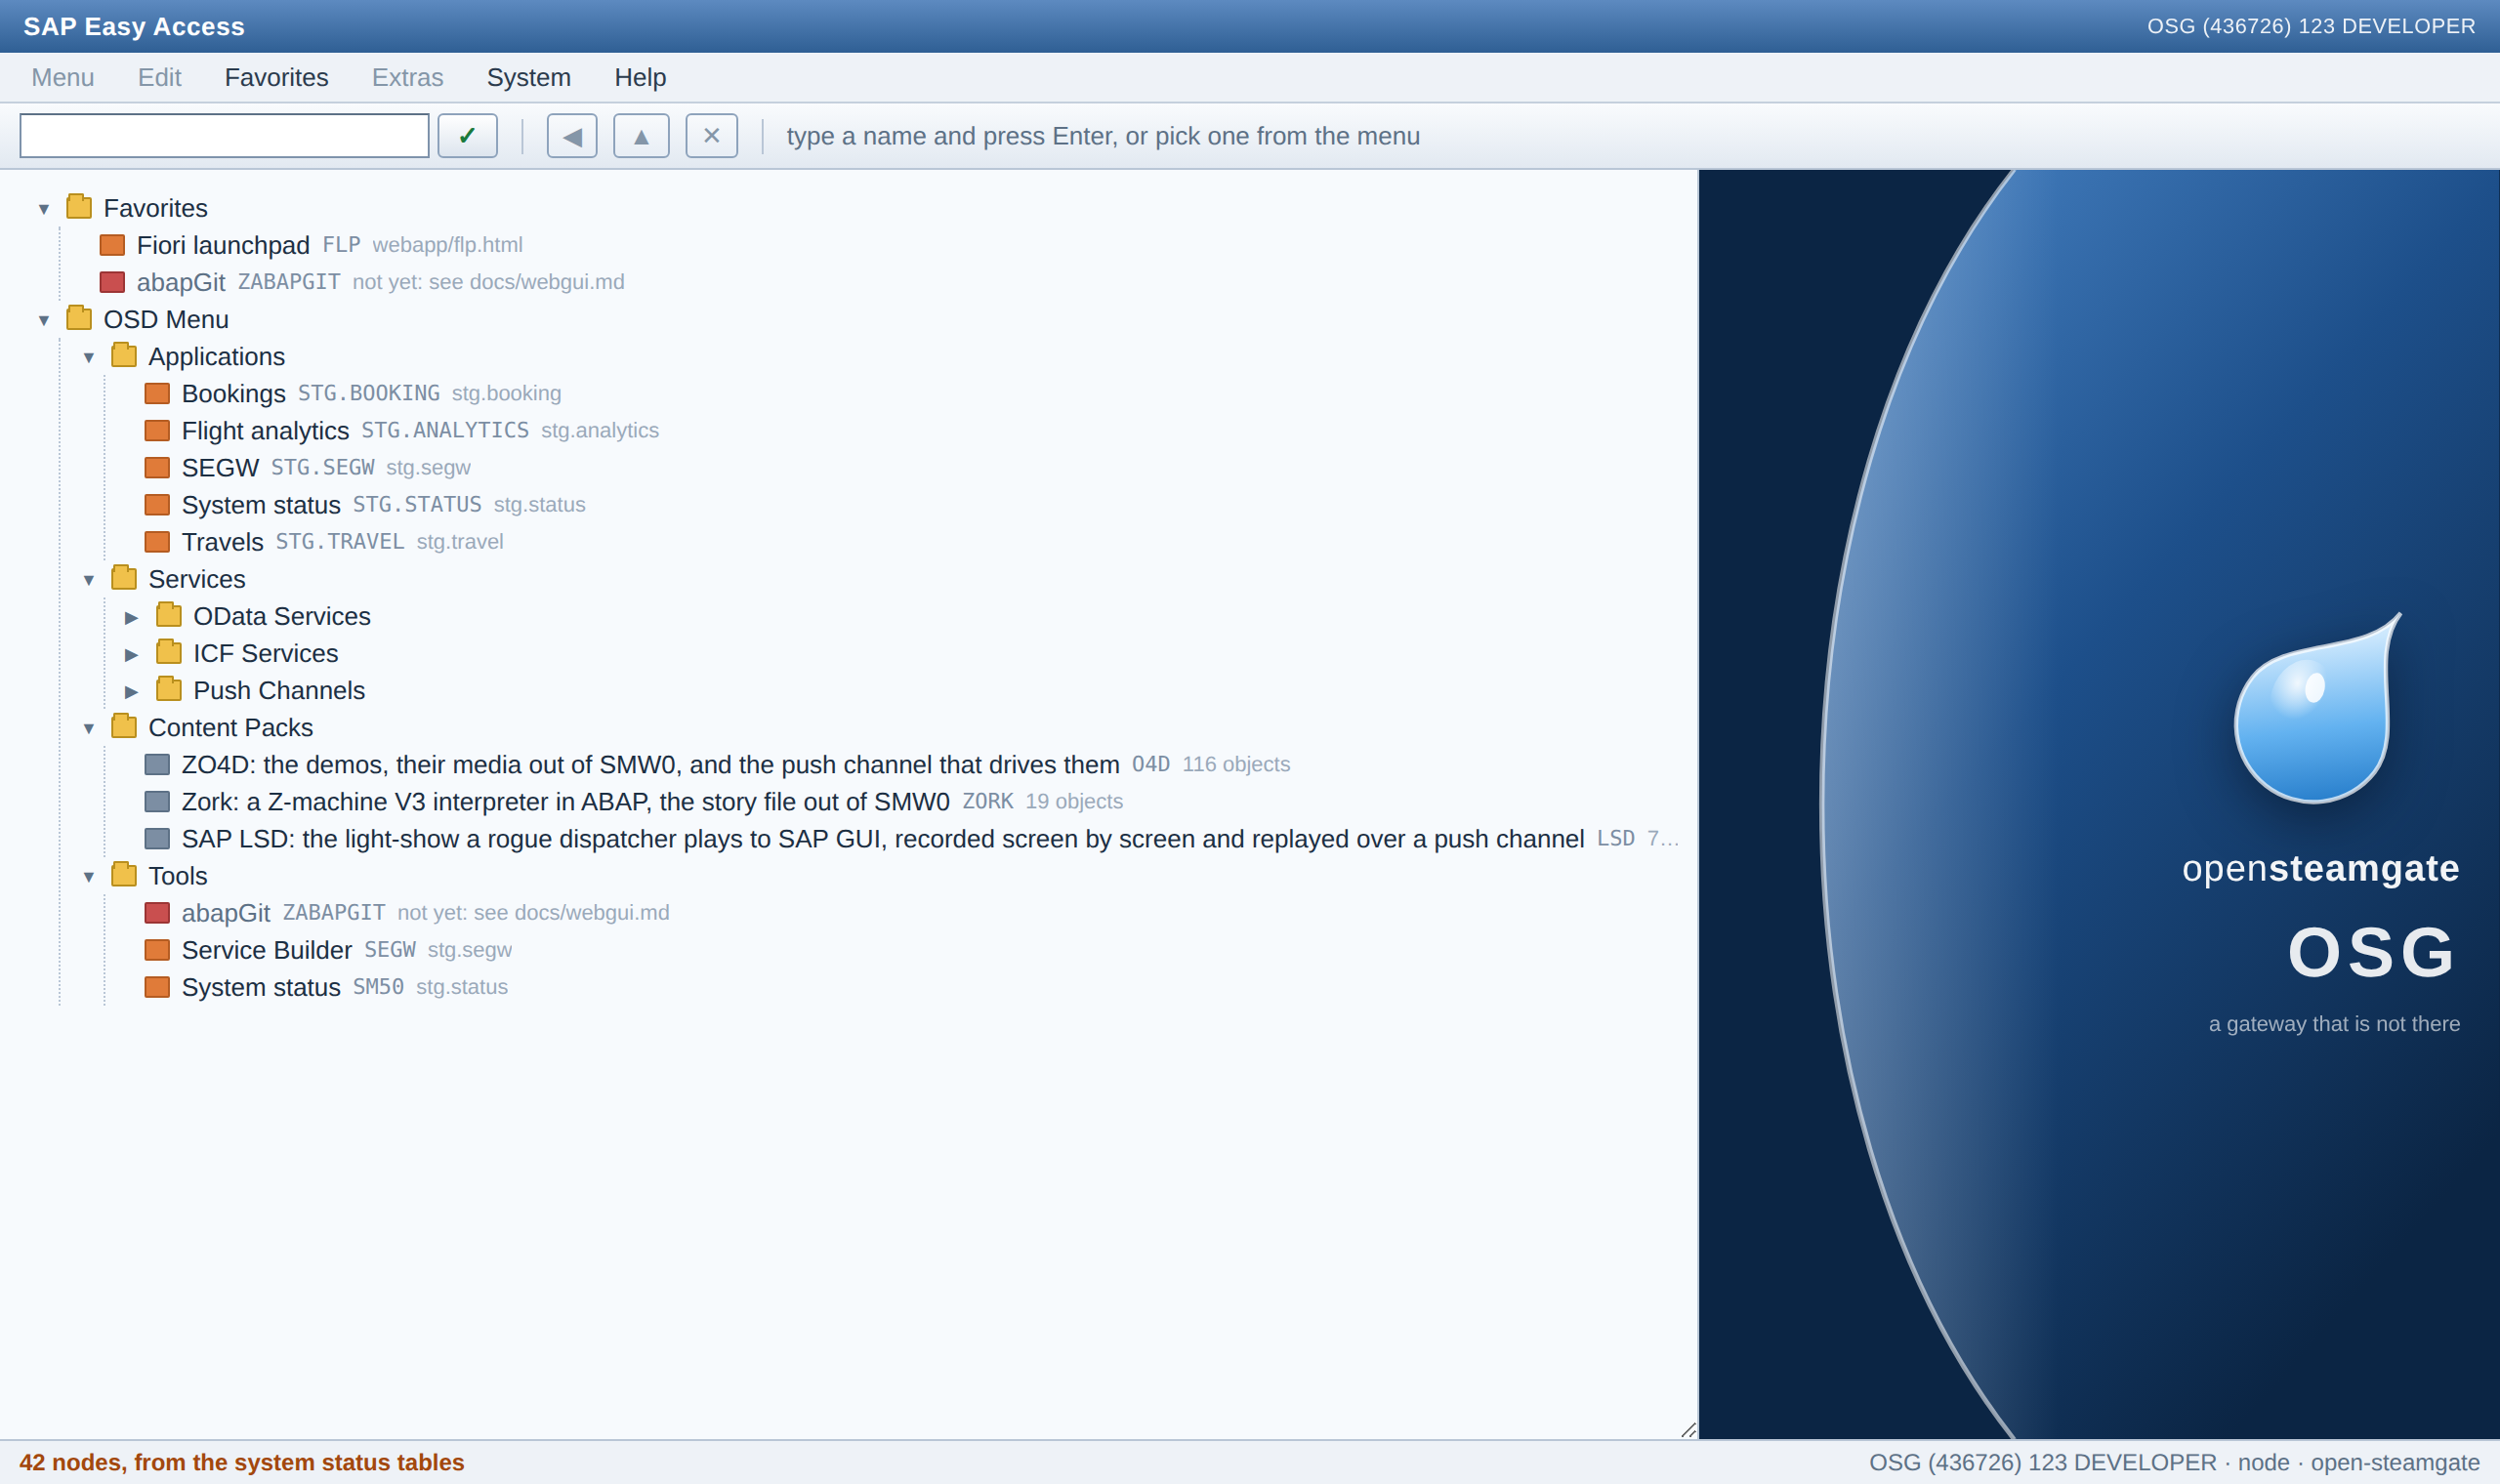This screenshot has width=2500, height=1484.
Task: Click the Zork content pack grey icon
Action: coord(157,801)
